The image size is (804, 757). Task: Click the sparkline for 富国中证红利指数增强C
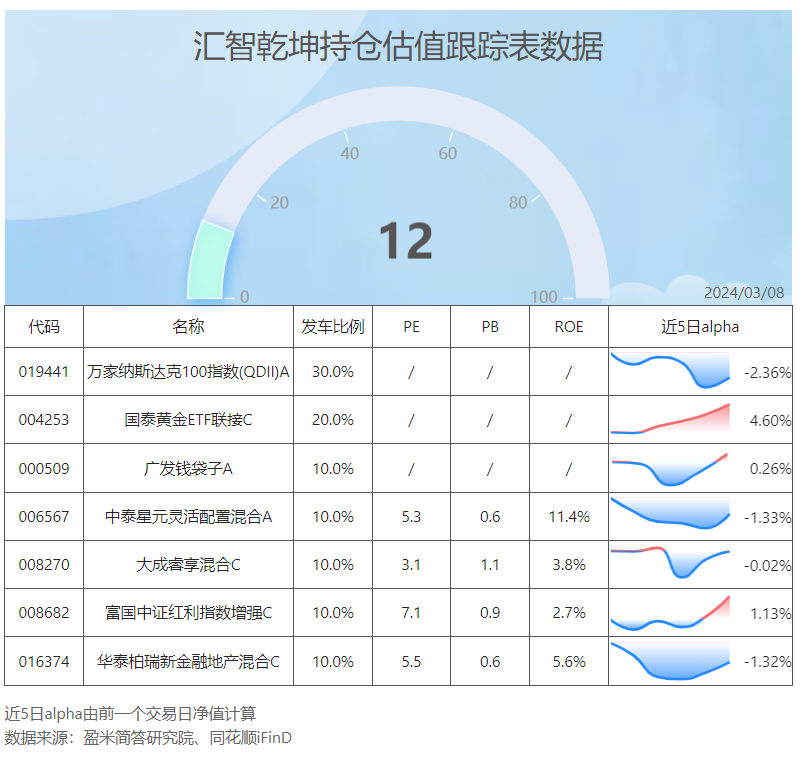click(x=670, y=613)
